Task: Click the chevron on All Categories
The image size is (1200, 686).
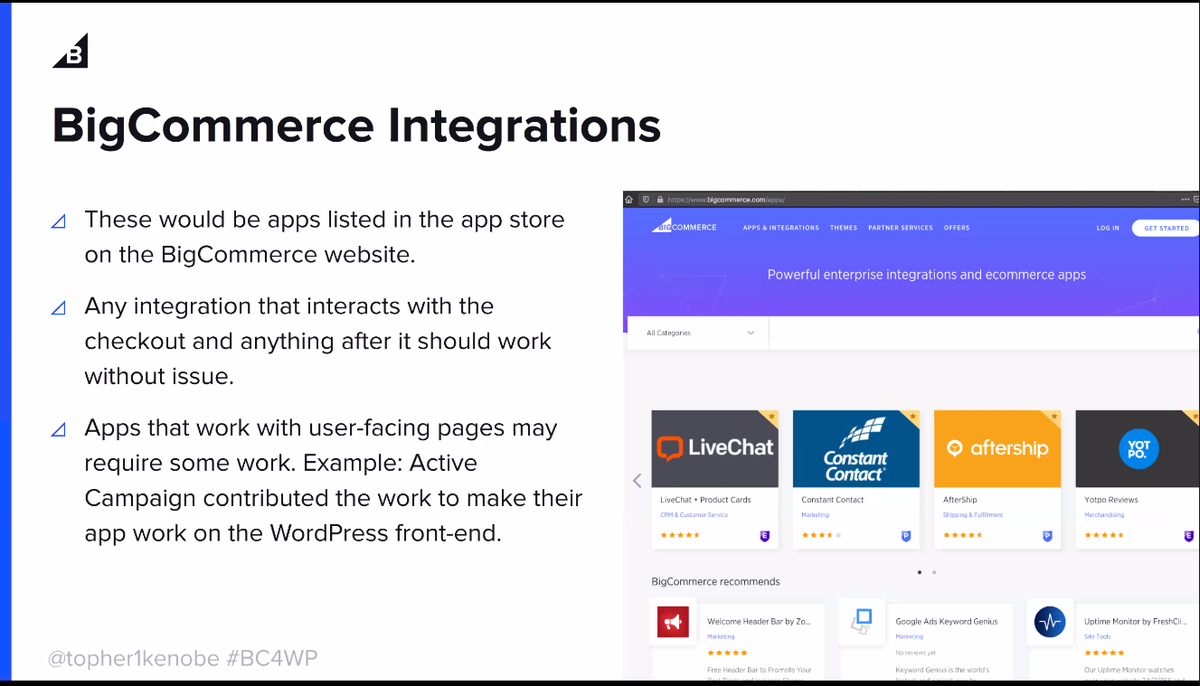Action: click(751, 333)
